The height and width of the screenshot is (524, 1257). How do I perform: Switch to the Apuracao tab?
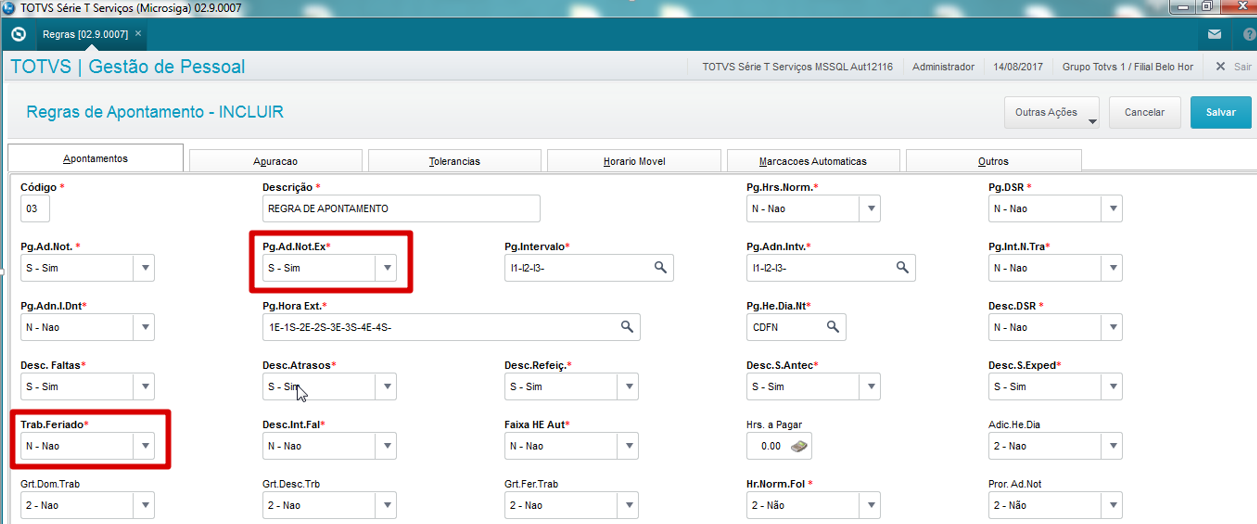pos(275,161)
